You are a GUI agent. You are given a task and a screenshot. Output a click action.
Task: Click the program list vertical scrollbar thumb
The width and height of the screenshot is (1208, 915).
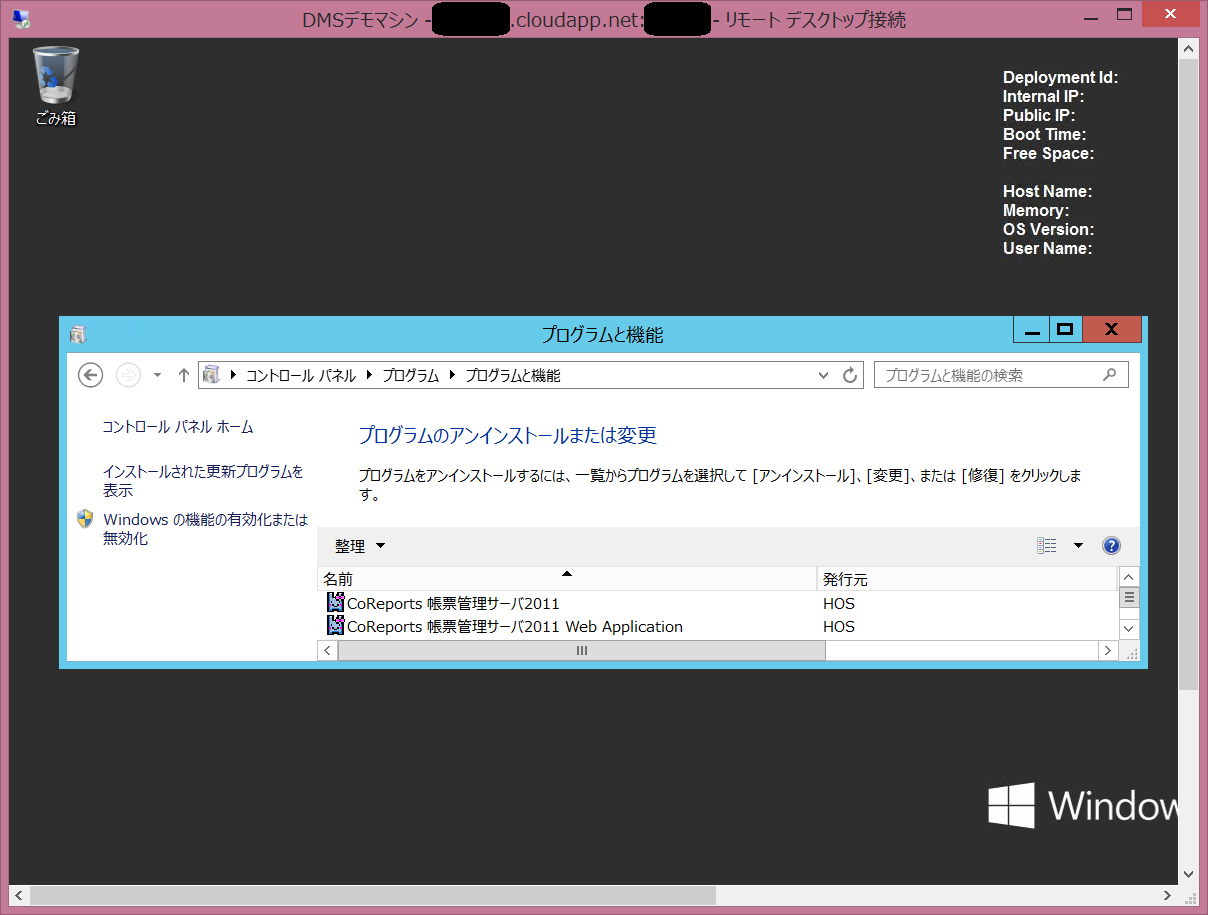click(x=1129, y=597)
